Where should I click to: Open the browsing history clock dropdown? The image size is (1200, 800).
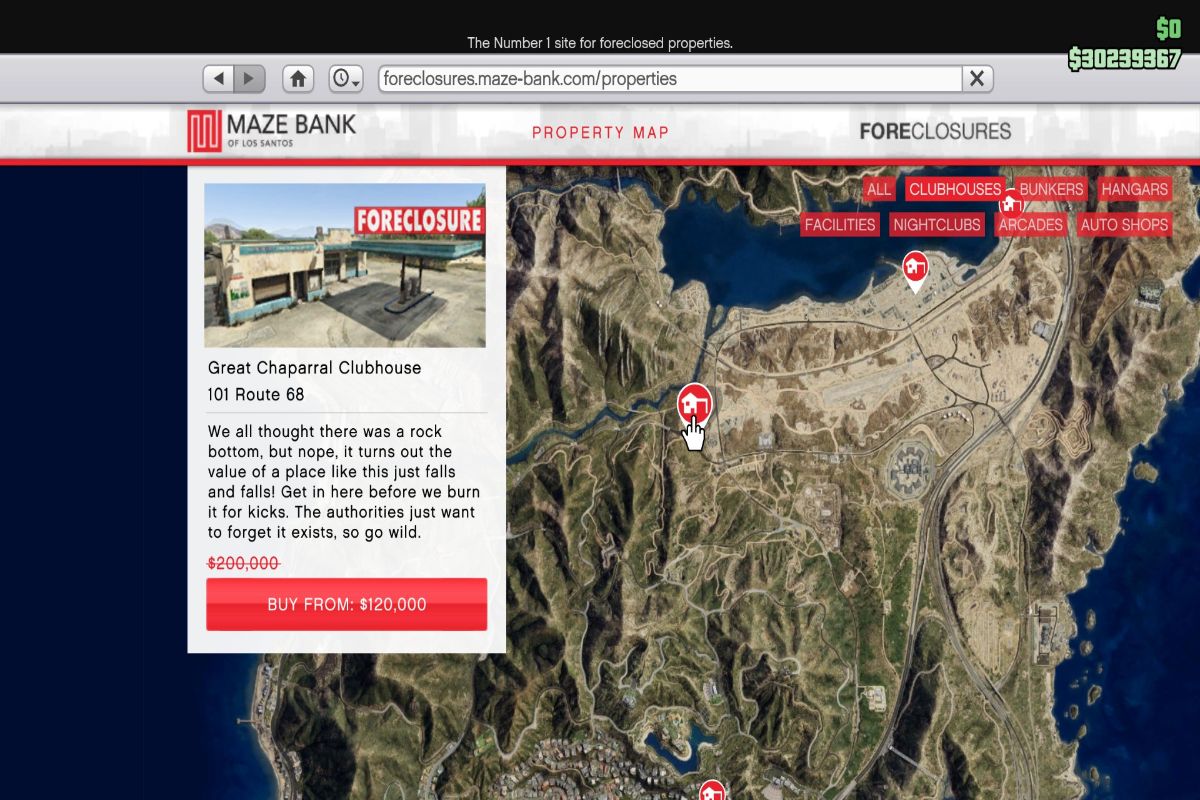click(346, 78)
